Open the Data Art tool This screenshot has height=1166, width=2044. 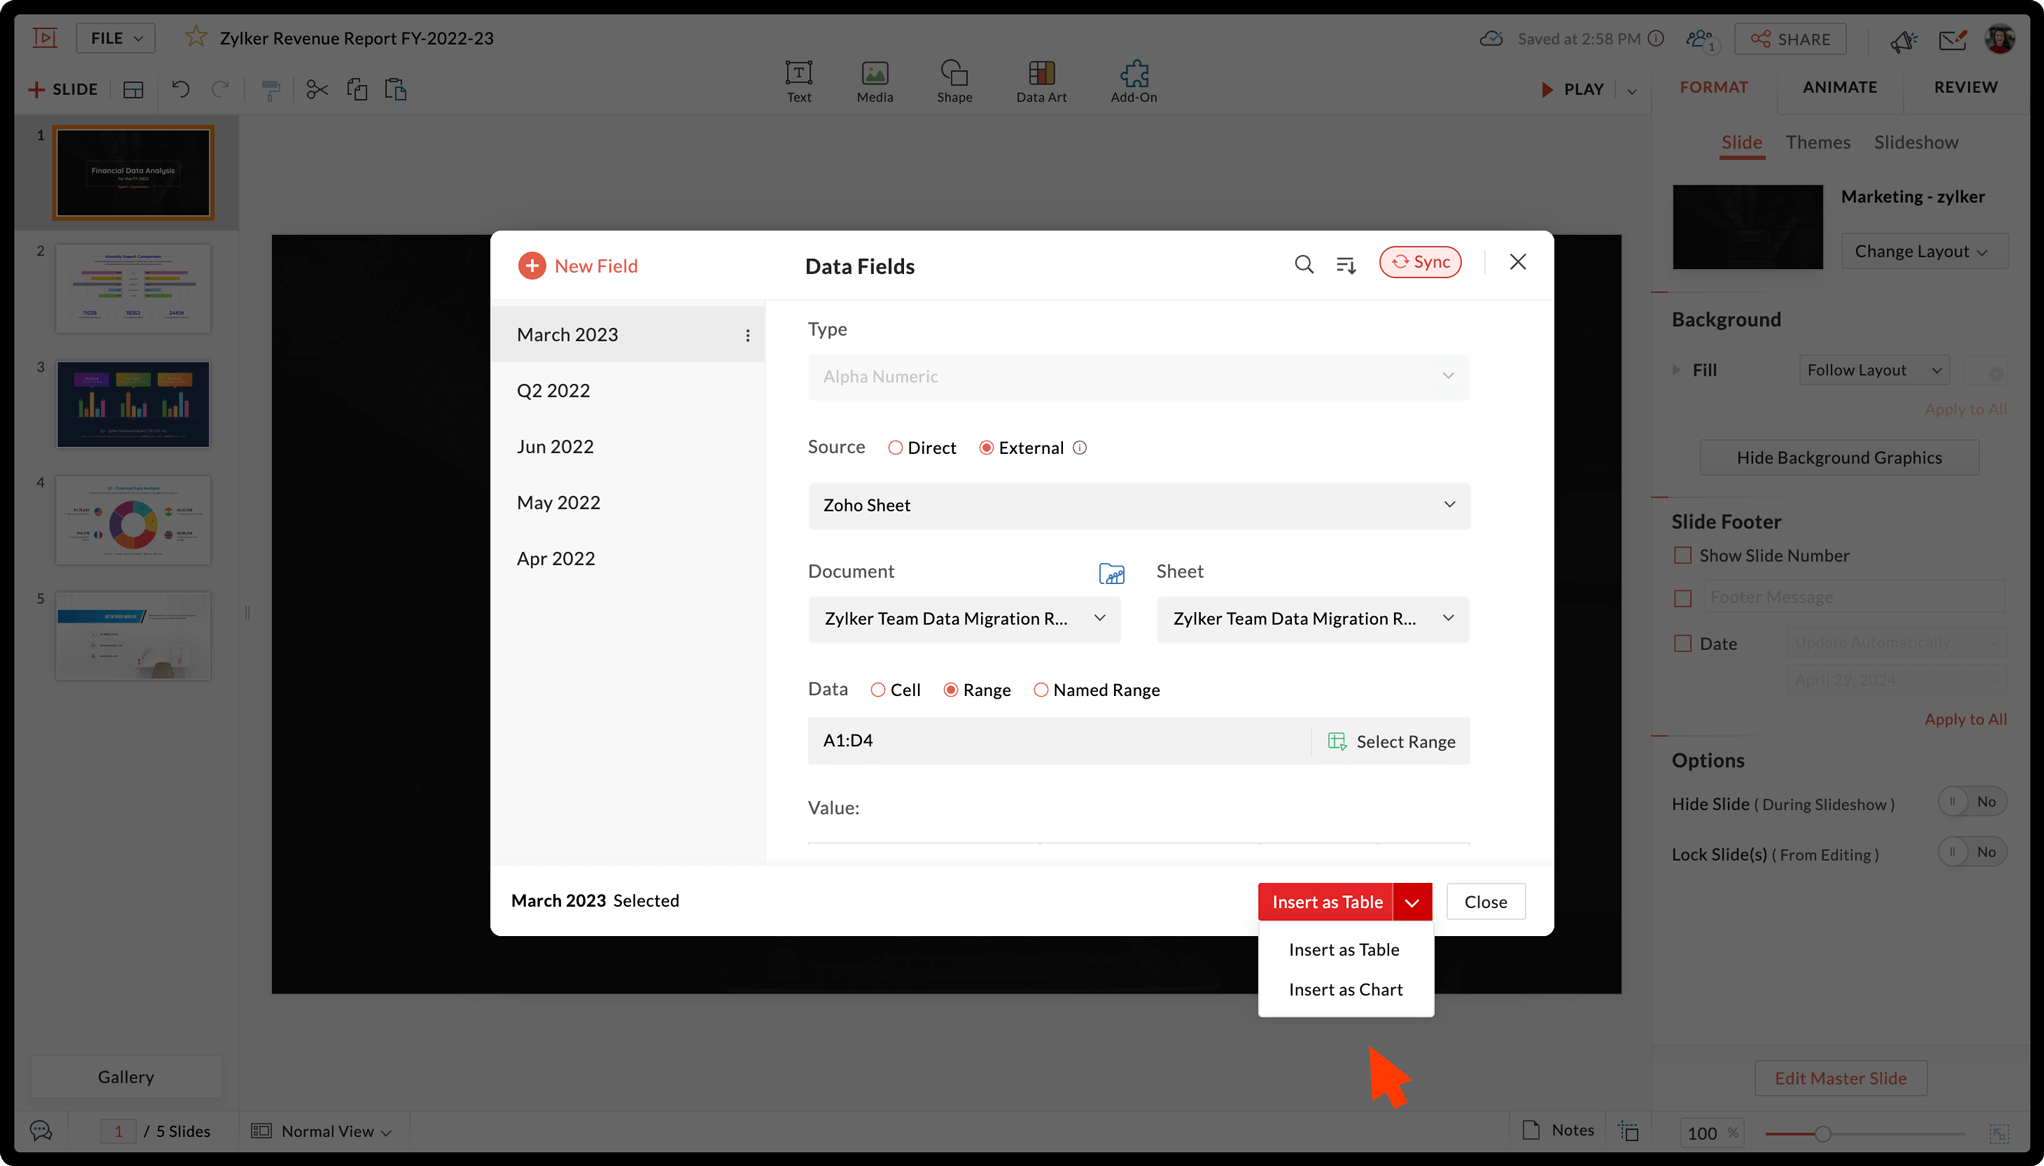pyautogui.click(x=1041, y=82)
